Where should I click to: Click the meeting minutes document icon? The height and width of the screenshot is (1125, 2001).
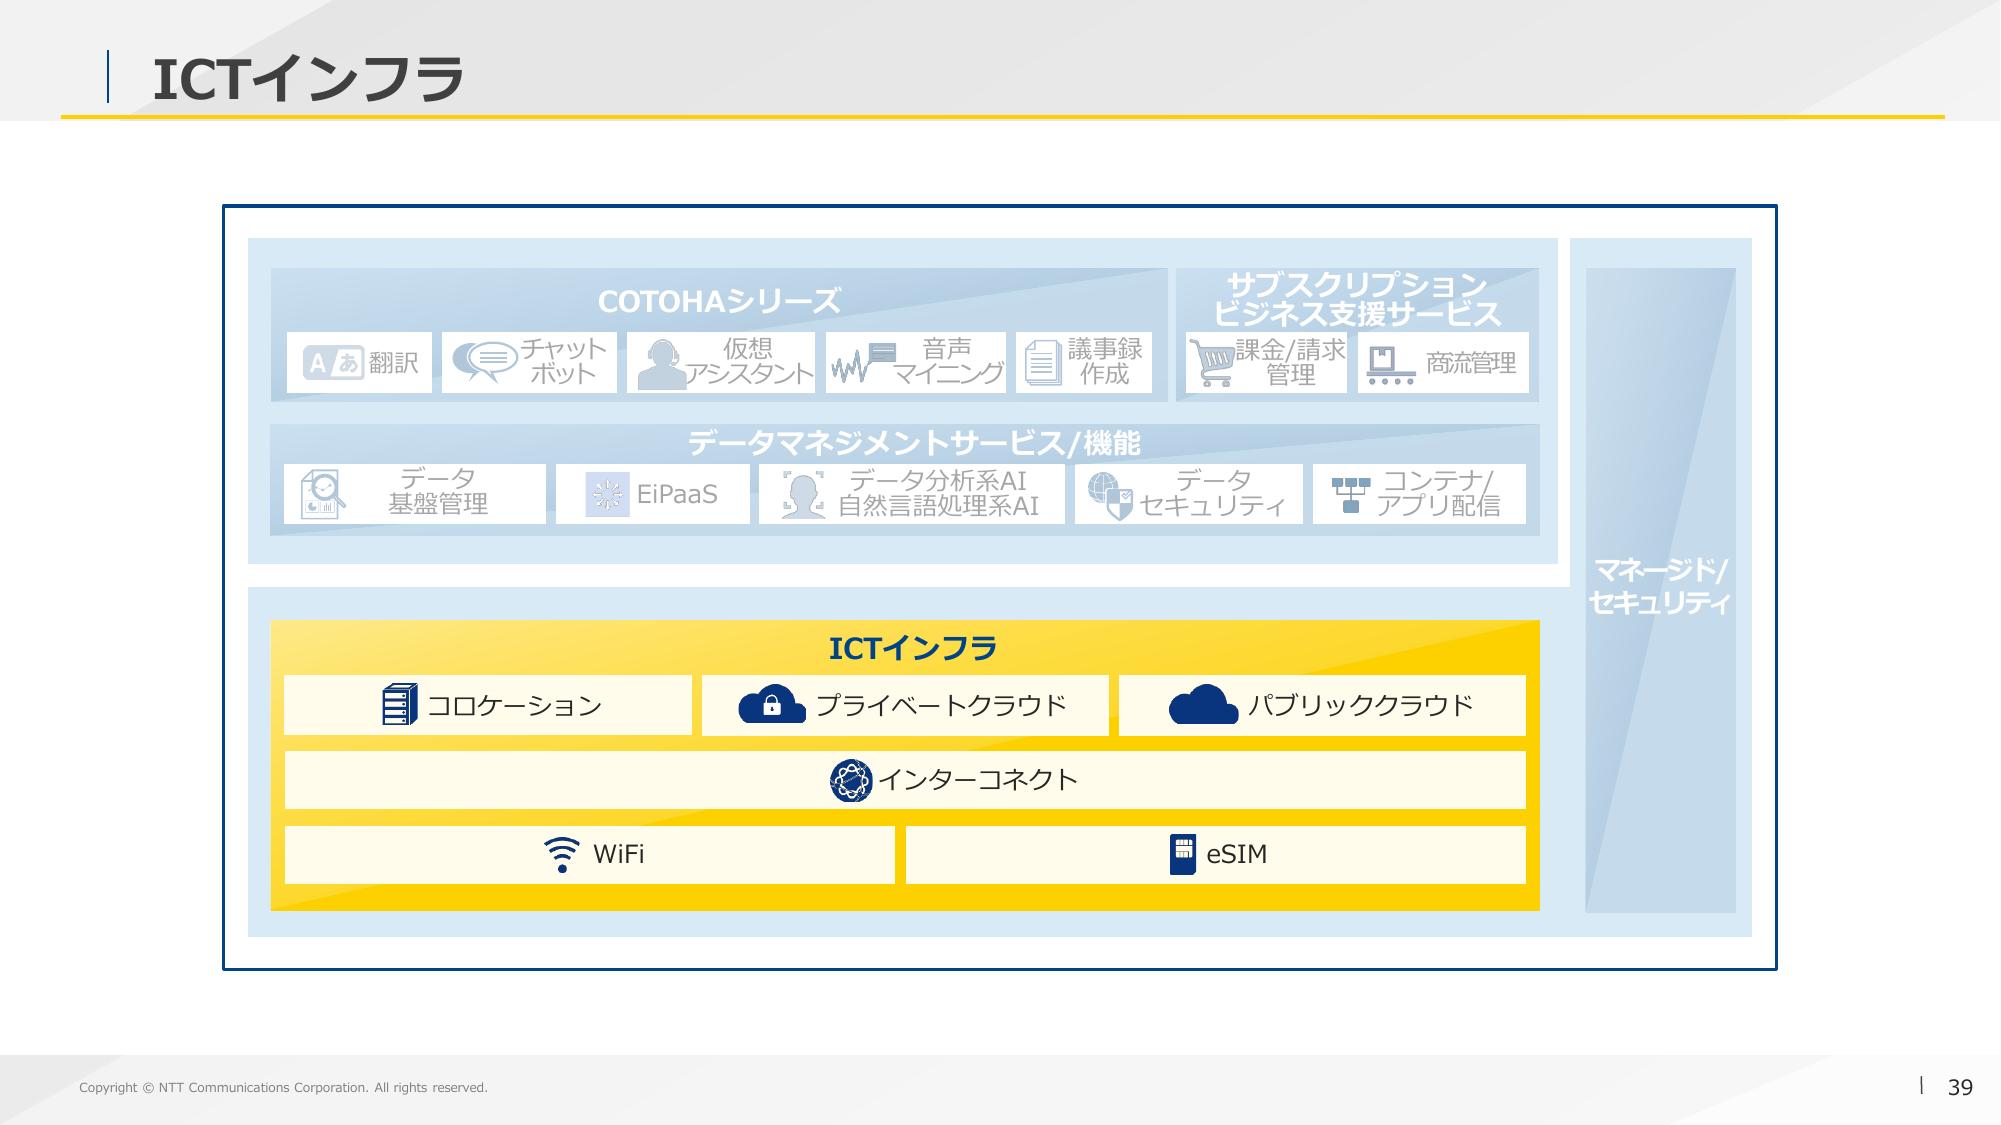pos(1043,362)
